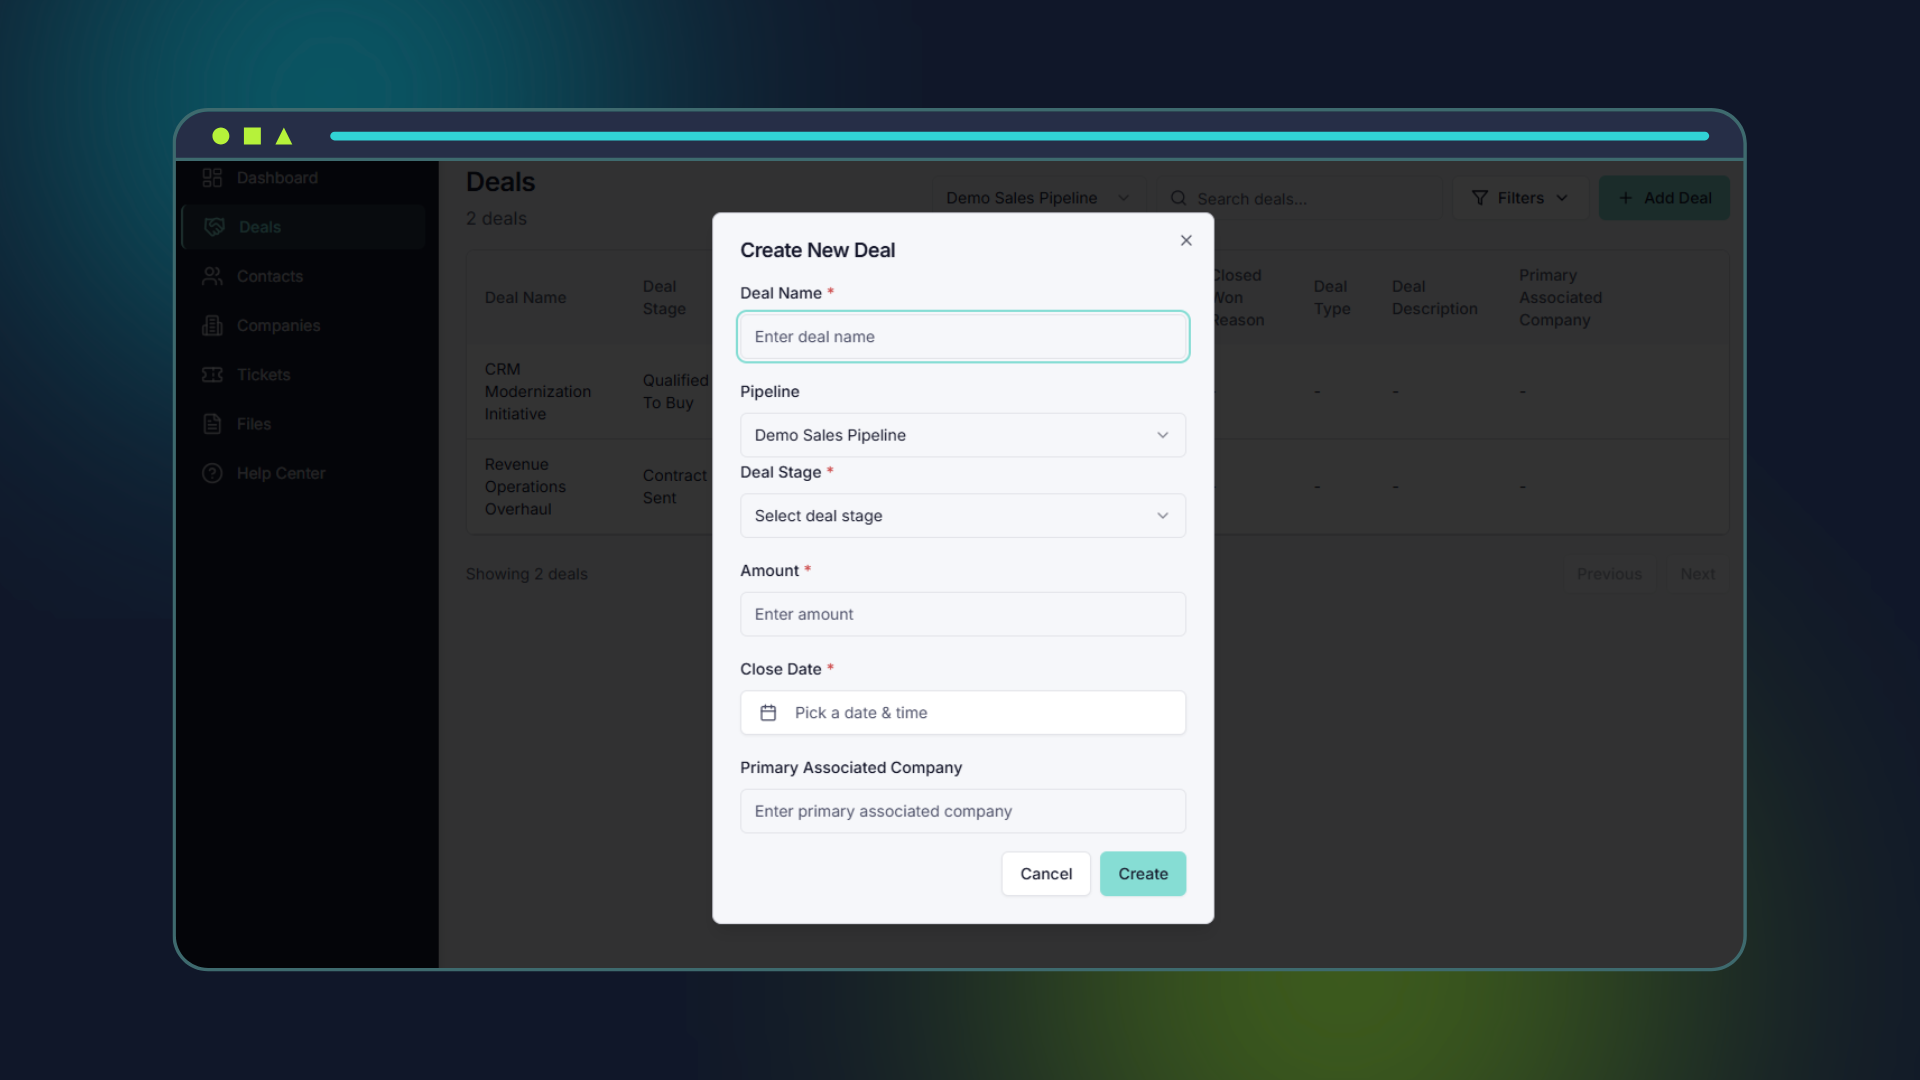Click the funnel icon on Filters
Screen dimensions: 1920x1080
pos(1481,197)
